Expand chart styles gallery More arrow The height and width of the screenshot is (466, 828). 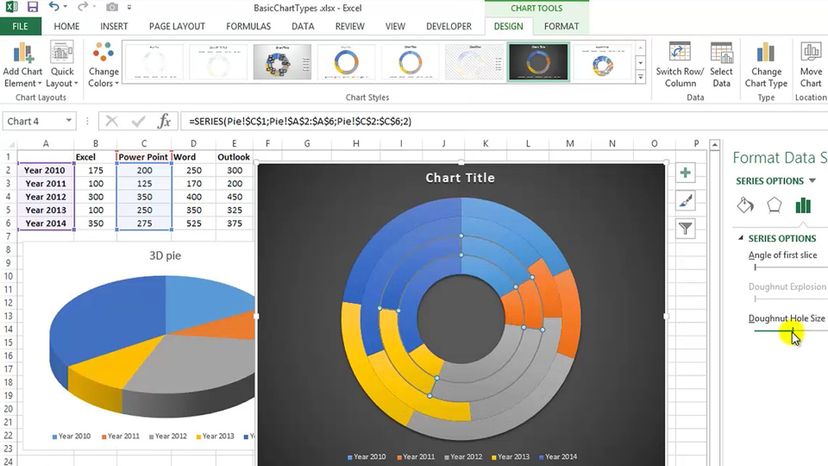click(641, 76)
